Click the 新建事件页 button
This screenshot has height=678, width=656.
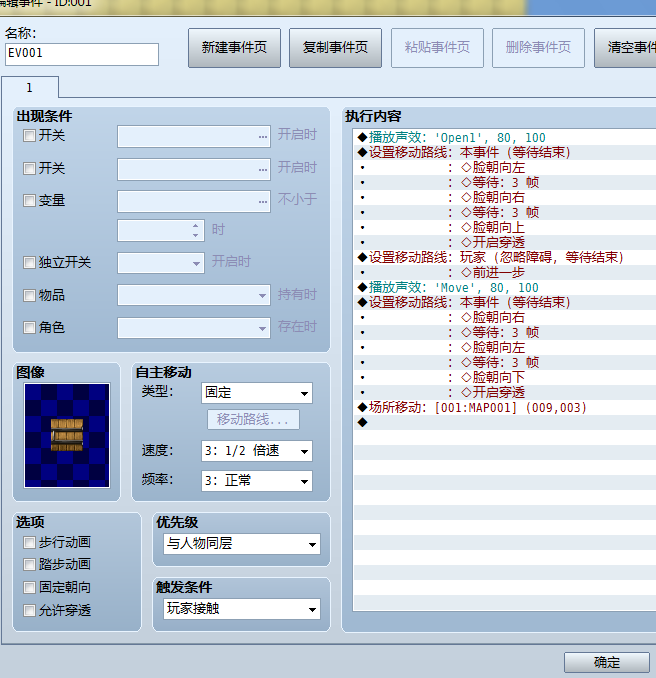coord(234,48)
